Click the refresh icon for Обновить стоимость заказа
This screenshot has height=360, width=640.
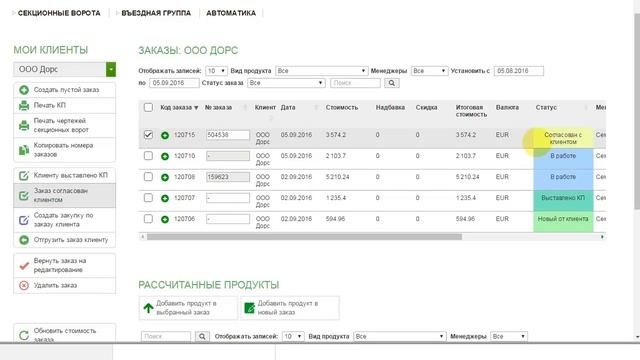24,336
